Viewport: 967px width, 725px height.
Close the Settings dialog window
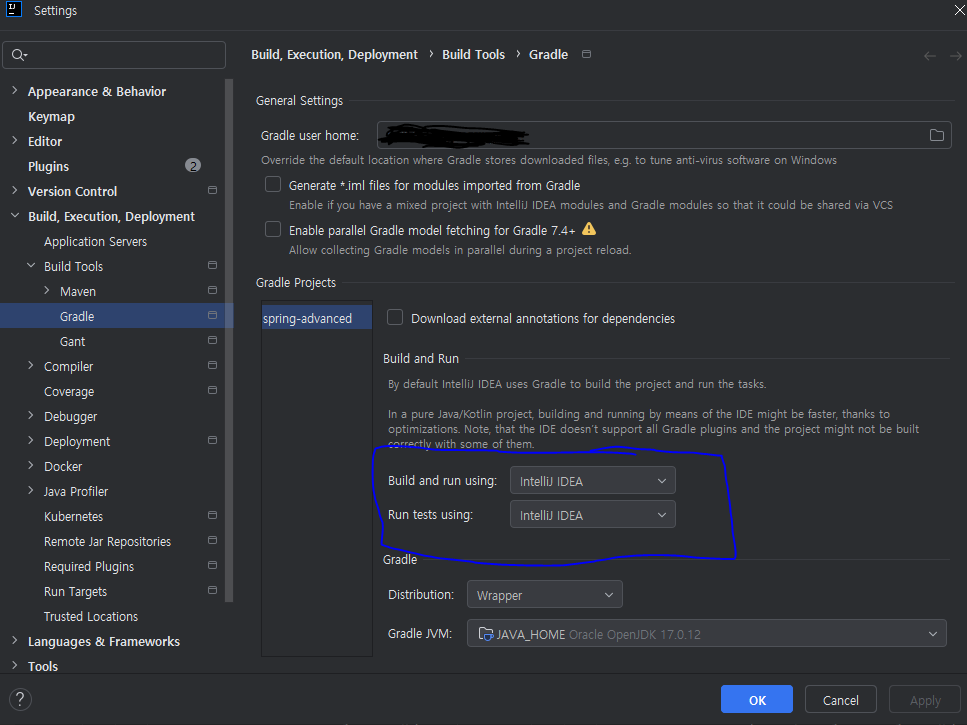959,10
